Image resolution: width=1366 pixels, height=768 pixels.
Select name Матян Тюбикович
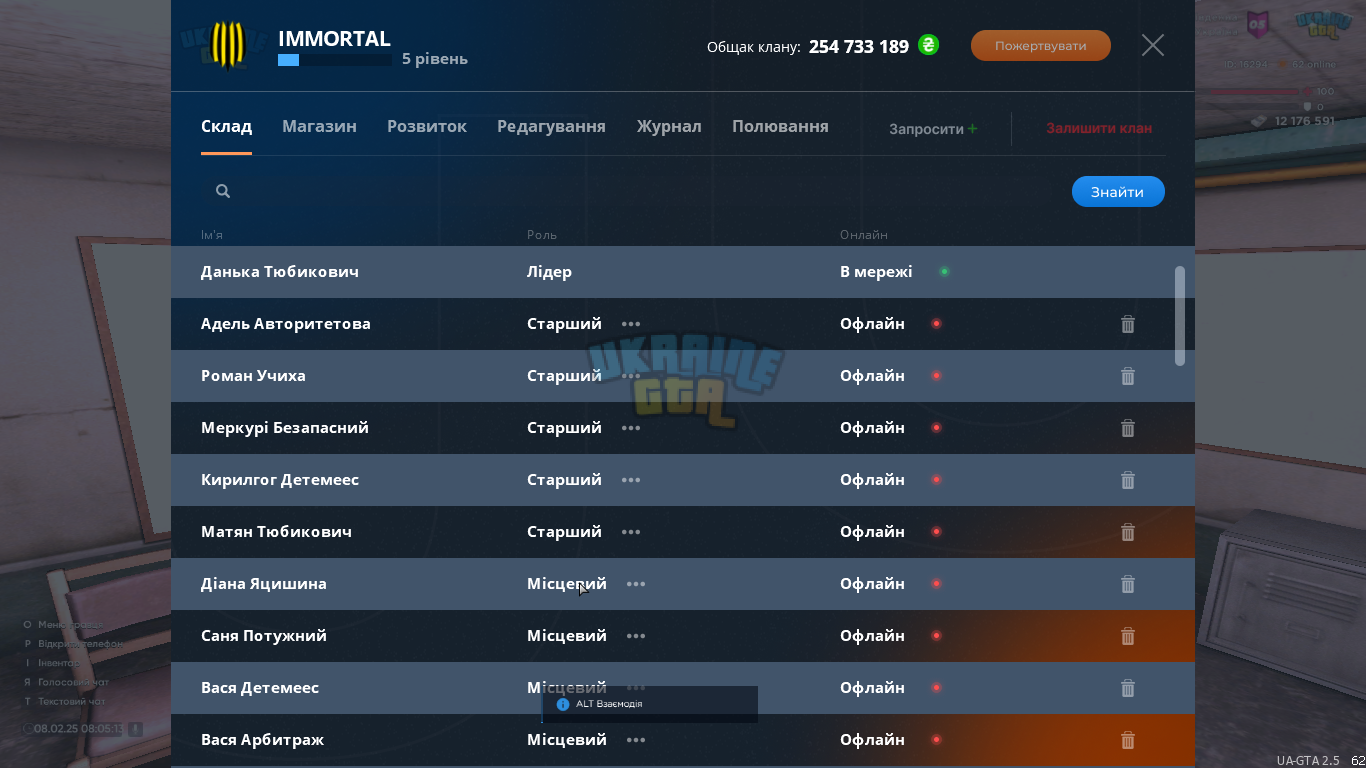[x=276, y=532]
